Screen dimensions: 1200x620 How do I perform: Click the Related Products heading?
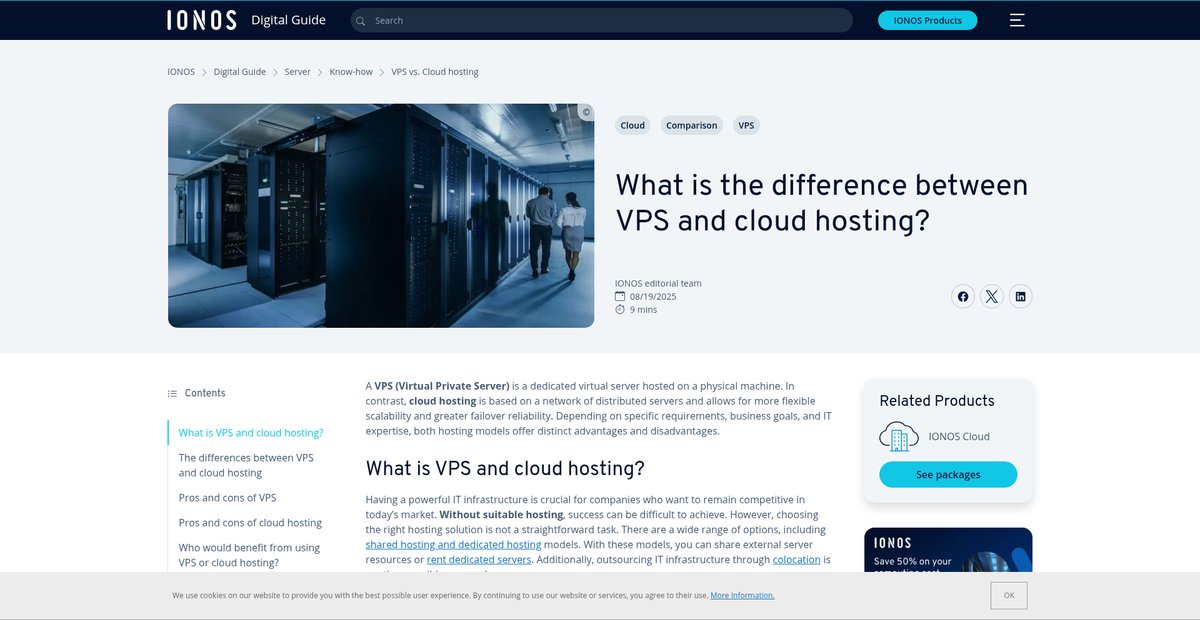pyautogui.click(x=937, y=401)
